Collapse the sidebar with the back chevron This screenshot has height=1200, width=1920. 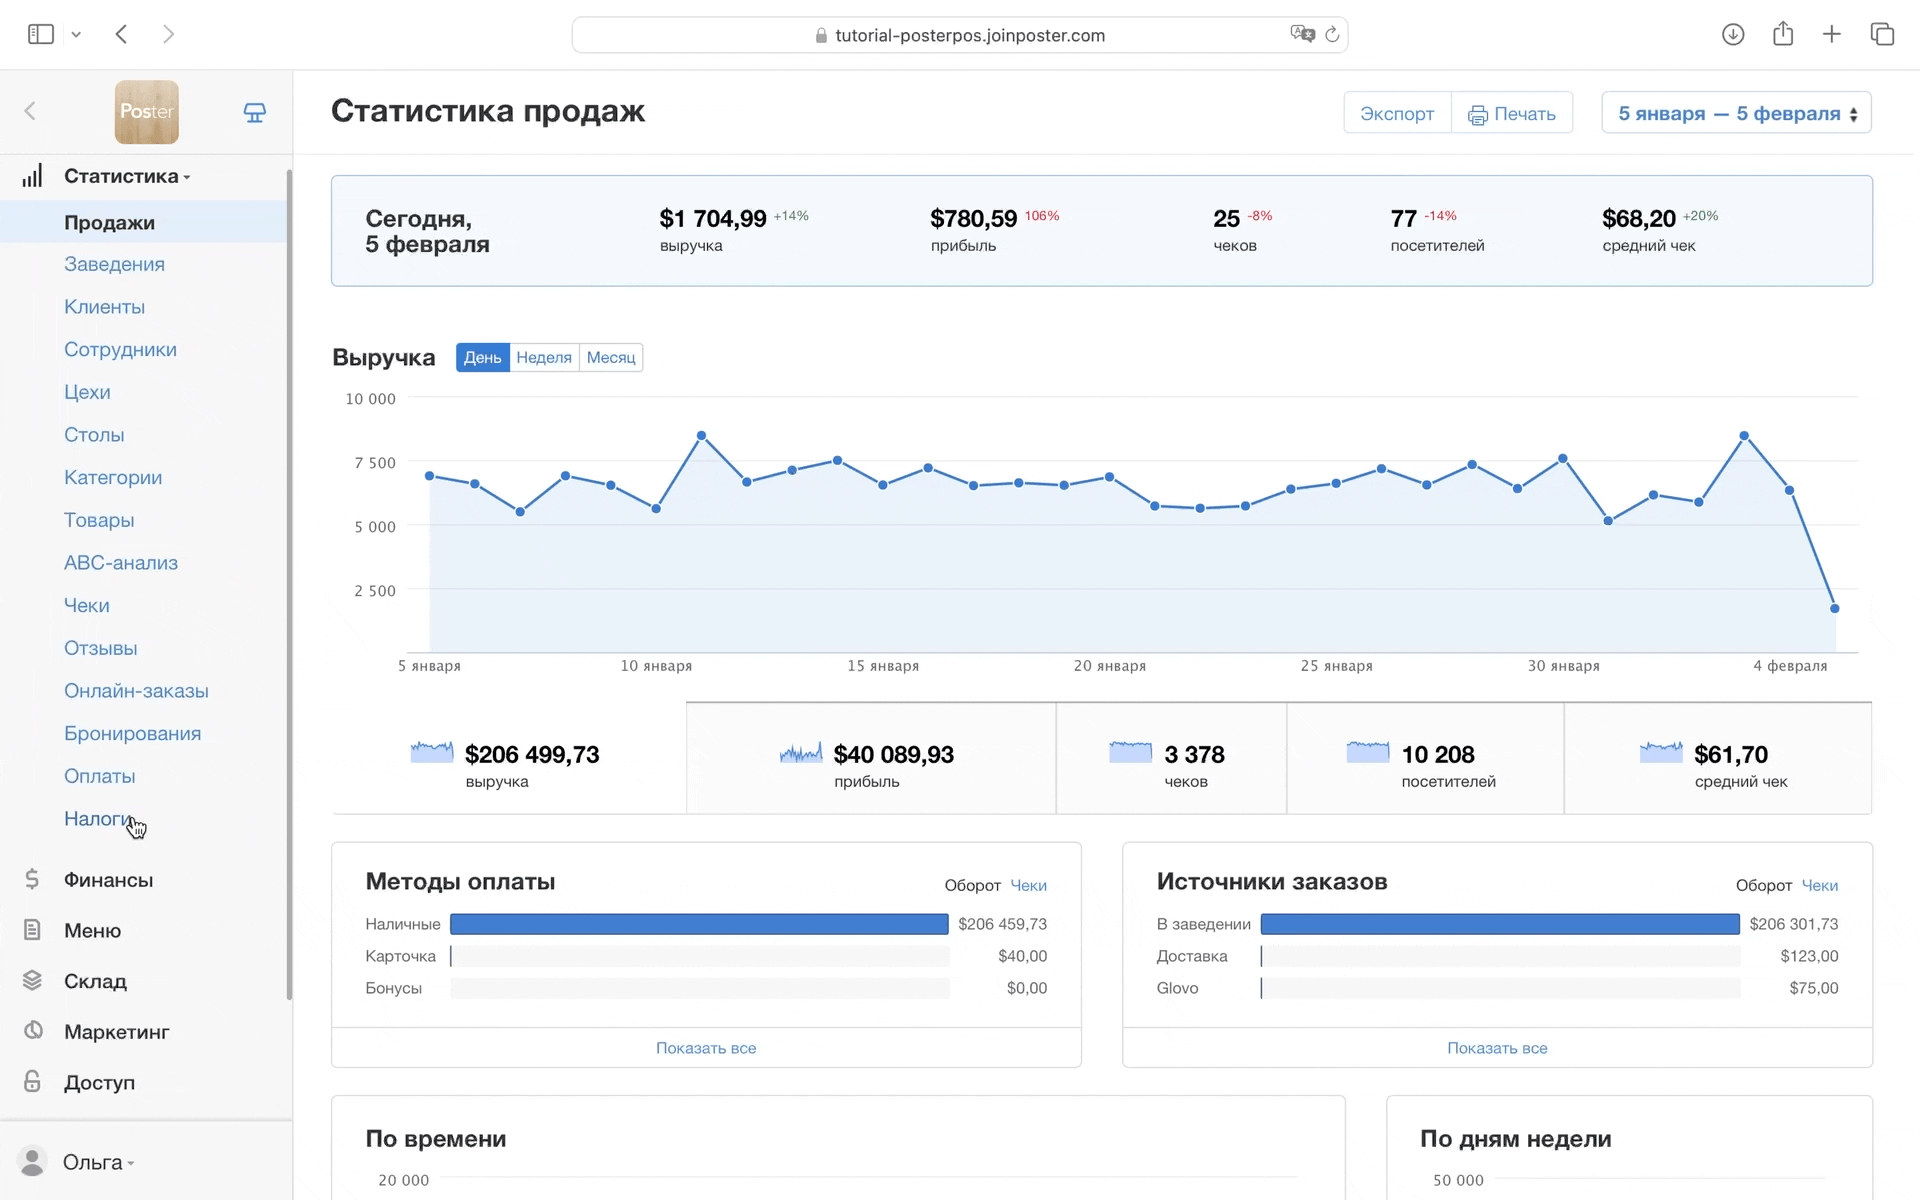click(x=30, y=111)
